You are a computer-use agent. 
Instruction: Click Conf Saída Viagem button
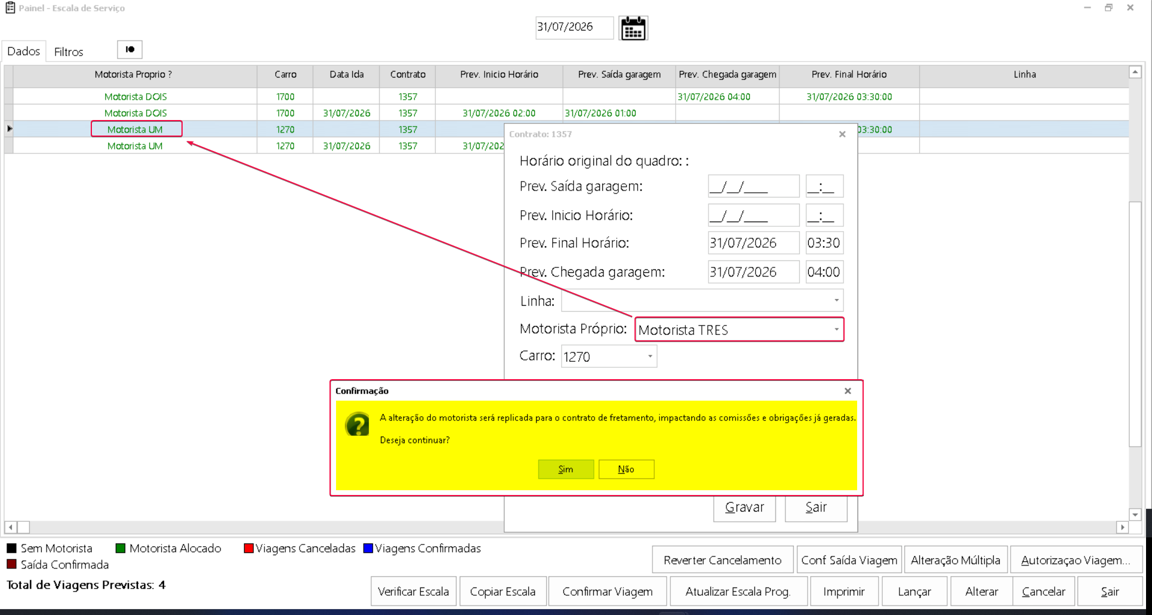(x=849, y=560)
